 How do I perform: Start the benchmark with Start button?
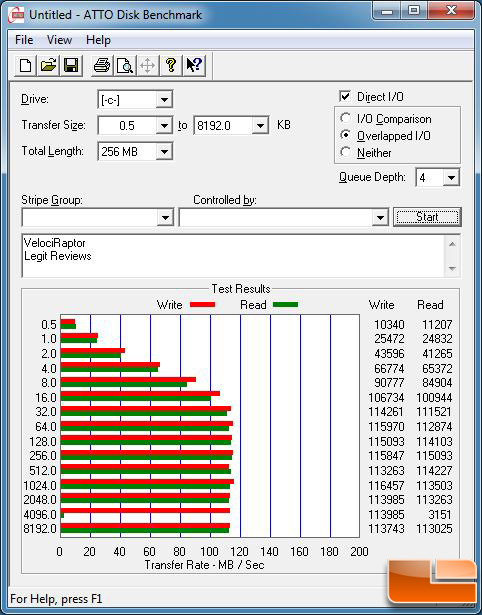[x=427, y=217]
